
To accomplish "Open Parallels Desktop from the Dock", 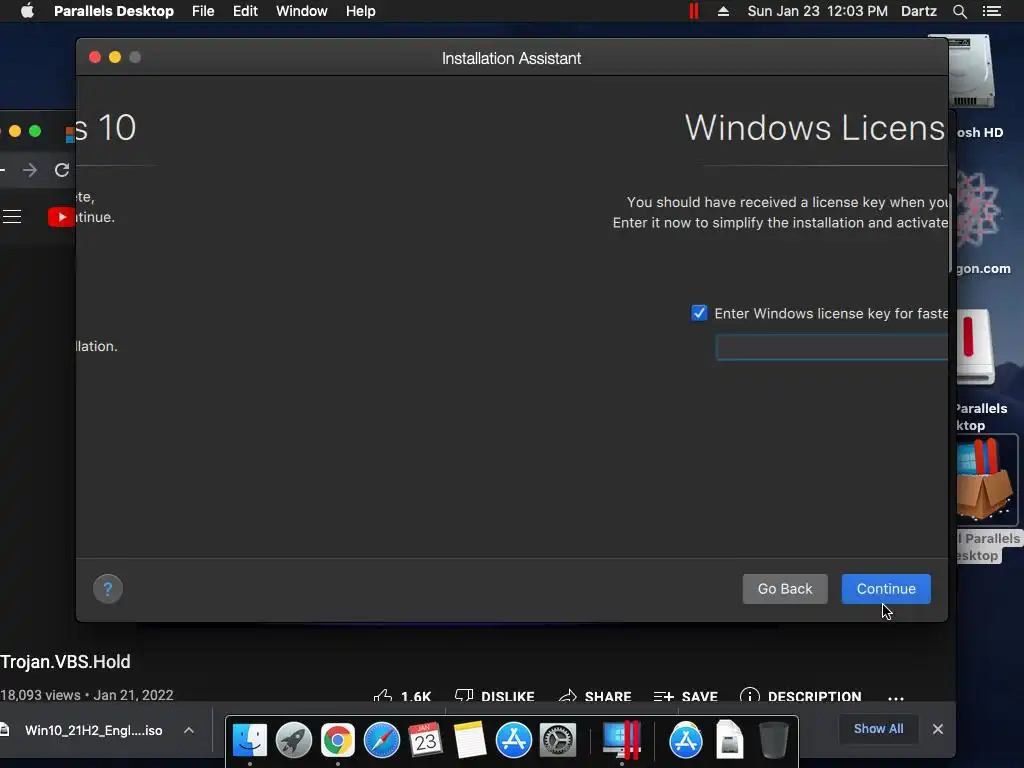I will [621, 740].
